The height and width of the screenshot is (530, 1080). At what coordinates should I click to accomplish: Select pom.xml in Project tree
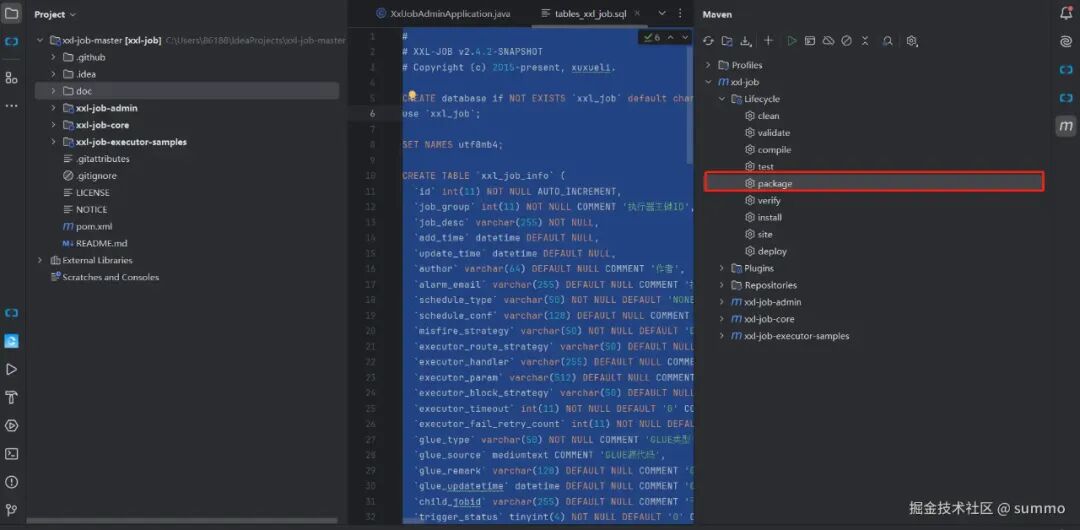(x=94, y=226)
